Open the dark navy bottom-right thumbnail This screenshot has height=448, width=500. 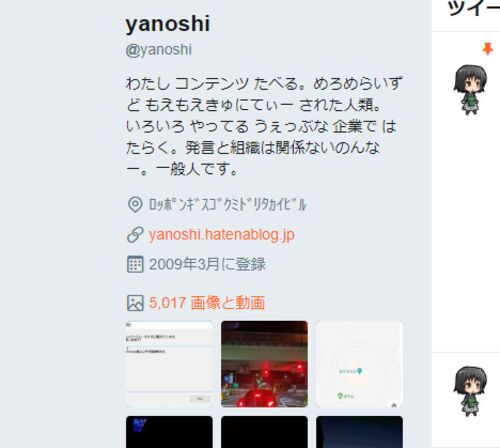359,432
